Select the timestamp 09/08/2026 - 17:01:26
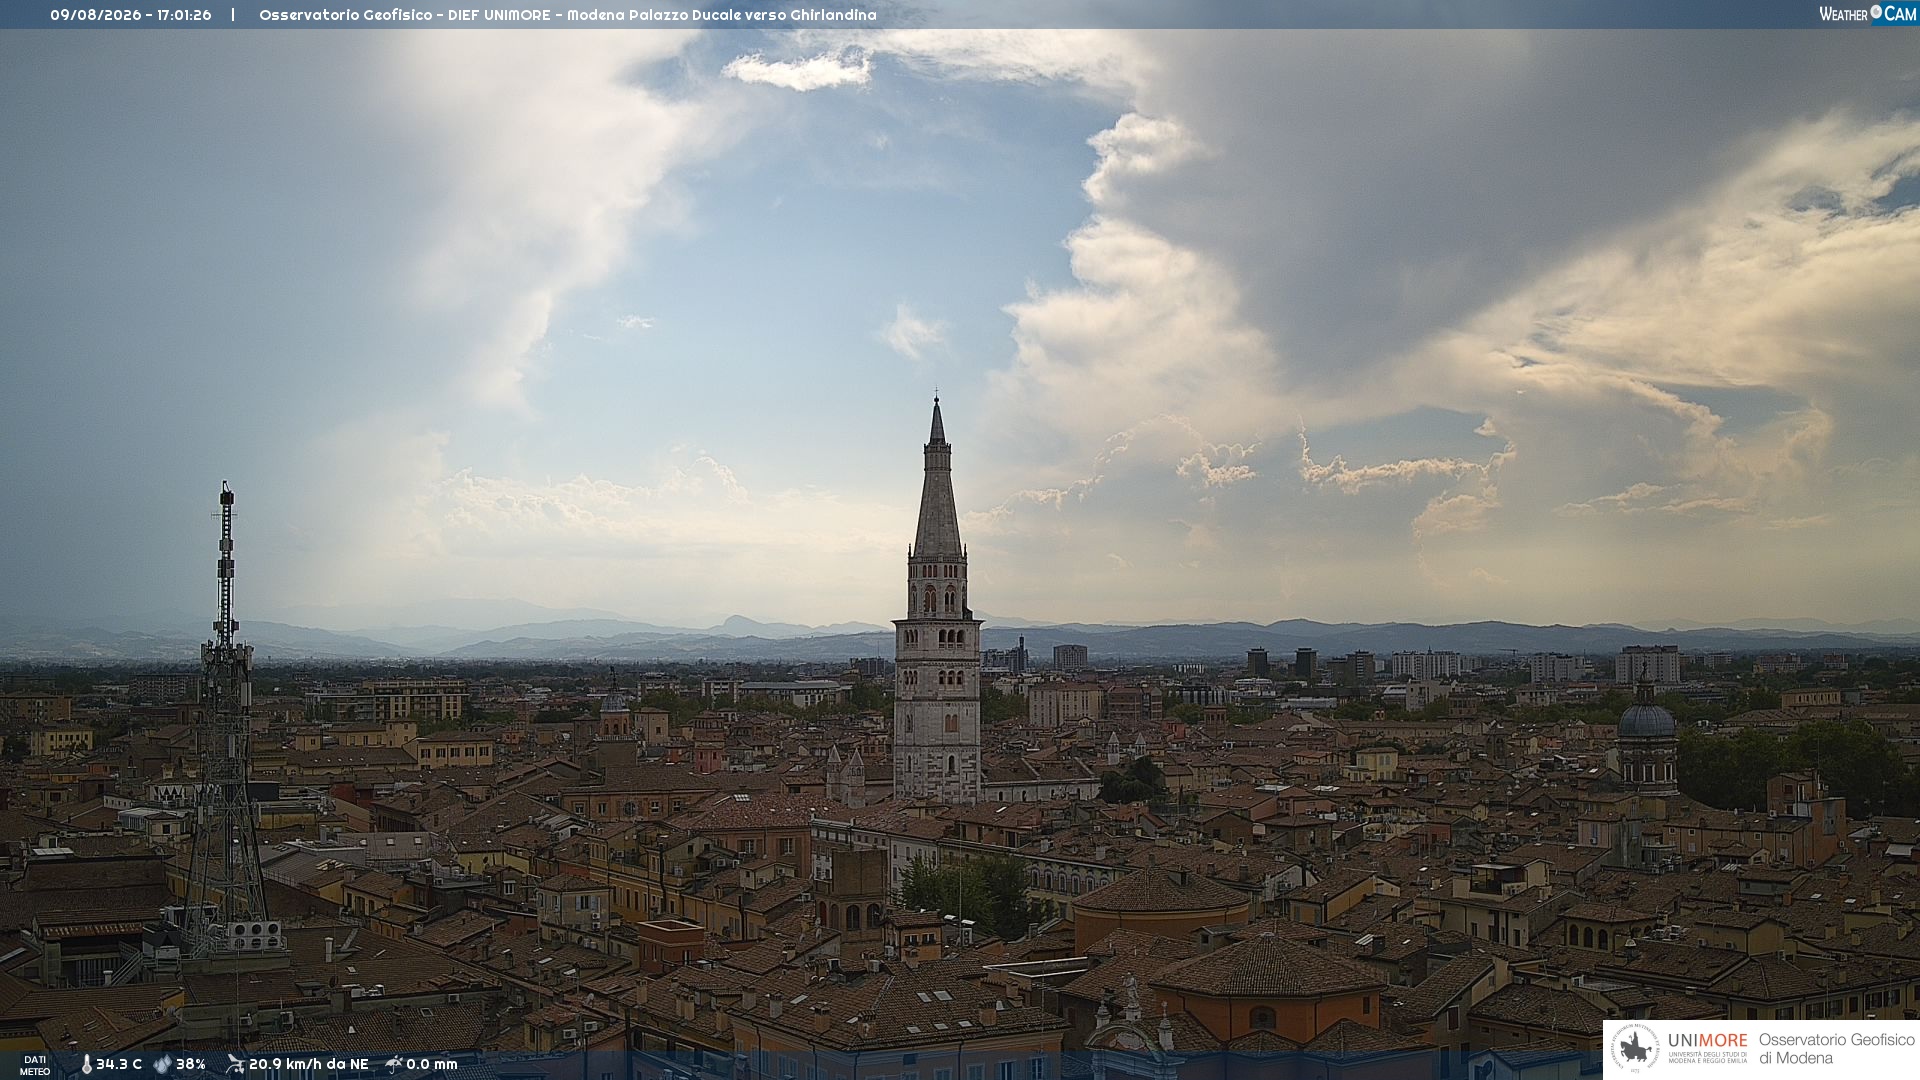This screenshot has height=1080, width=1920. pyautogui.click(x=131, y=15)
